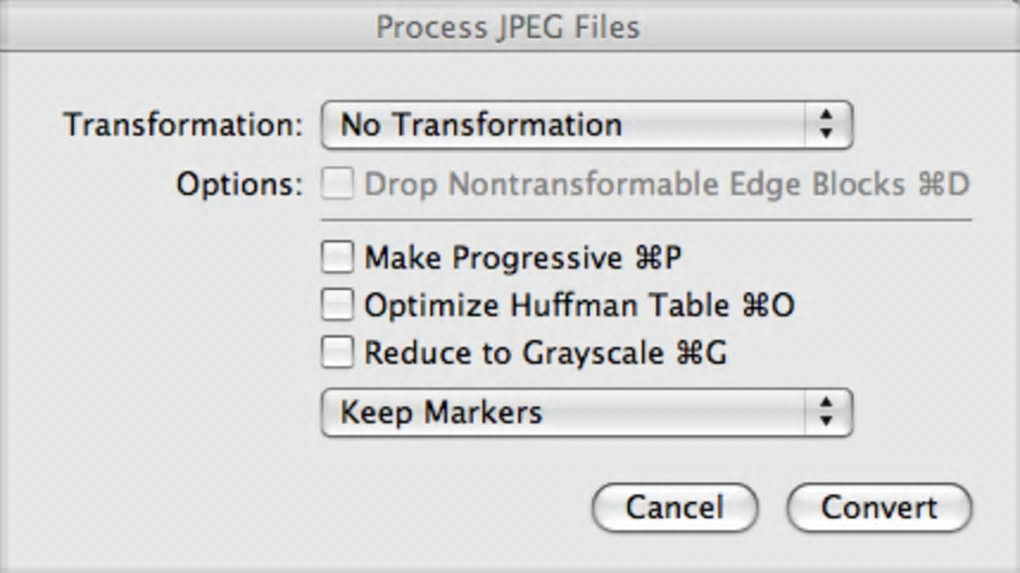Click the Drop Nontransformable Edge Blocks label text

click(x=666, y=185)
